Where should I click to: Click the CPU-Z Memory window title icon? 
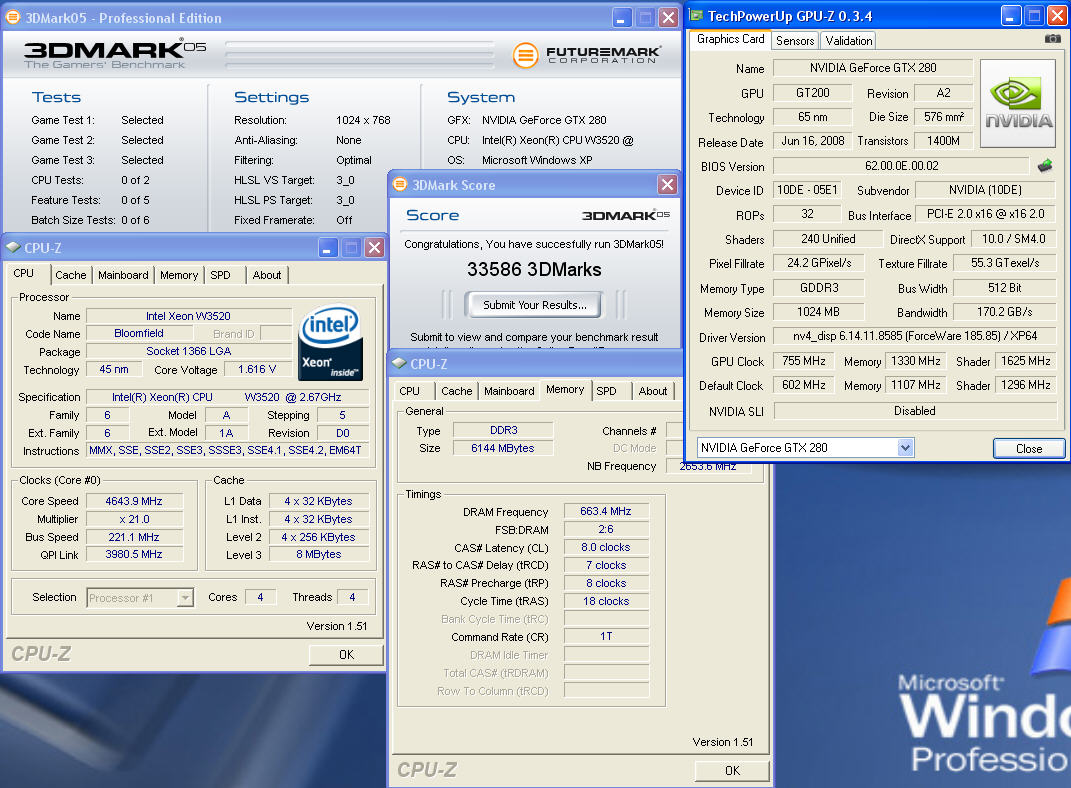(x=400, y=363)
